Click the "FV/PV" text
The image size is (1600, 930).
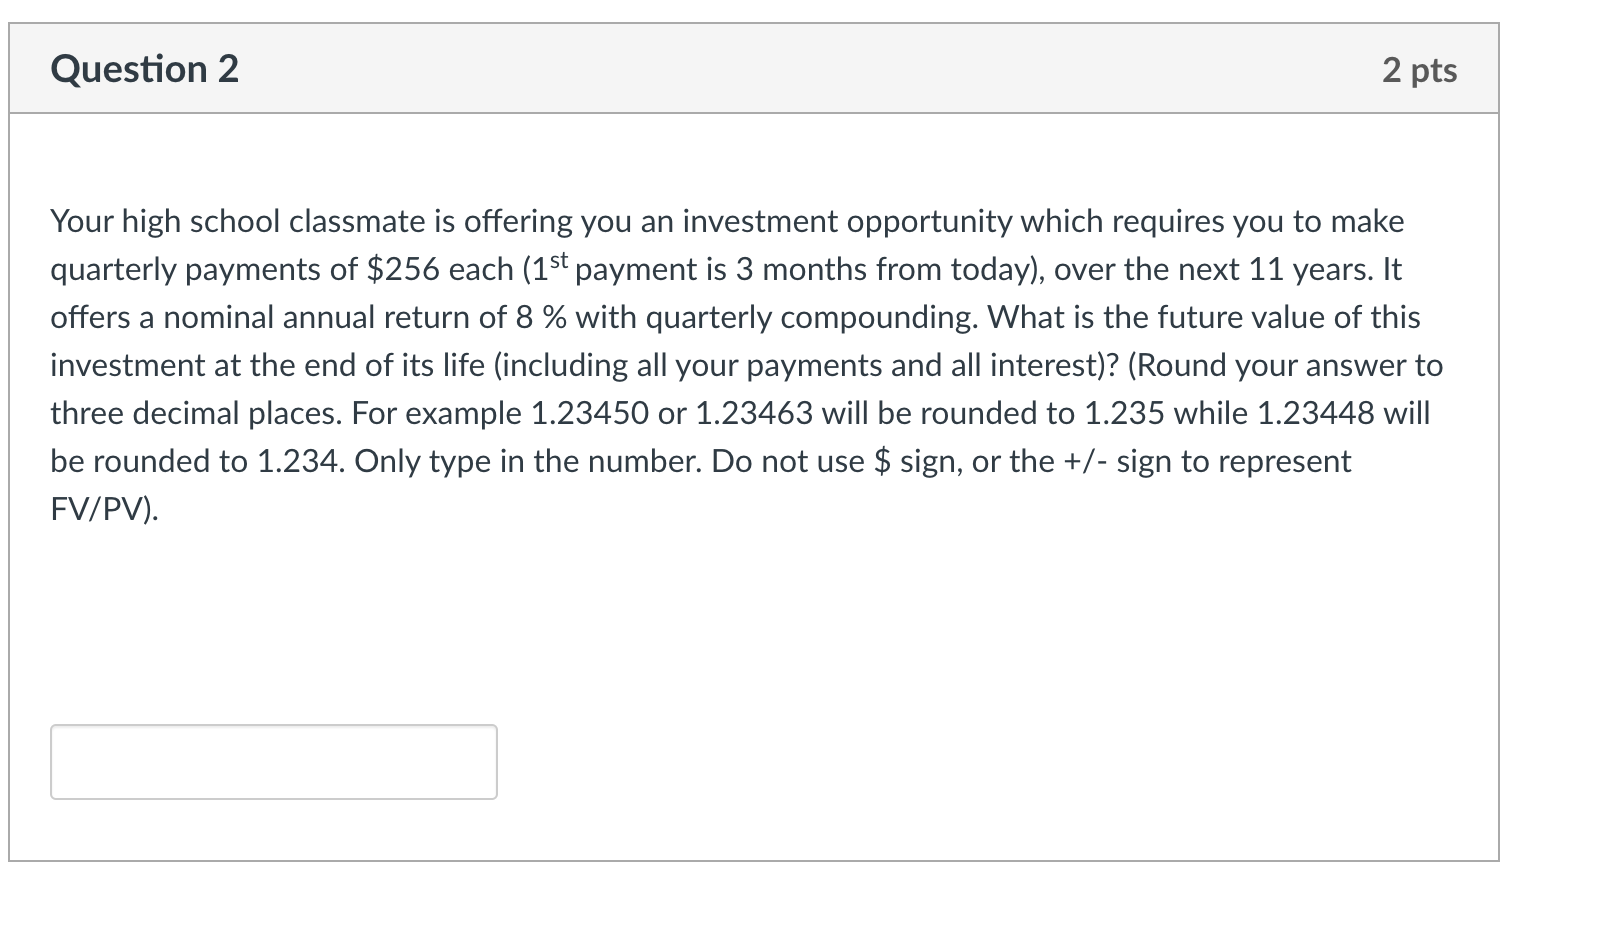click(100, 510)
